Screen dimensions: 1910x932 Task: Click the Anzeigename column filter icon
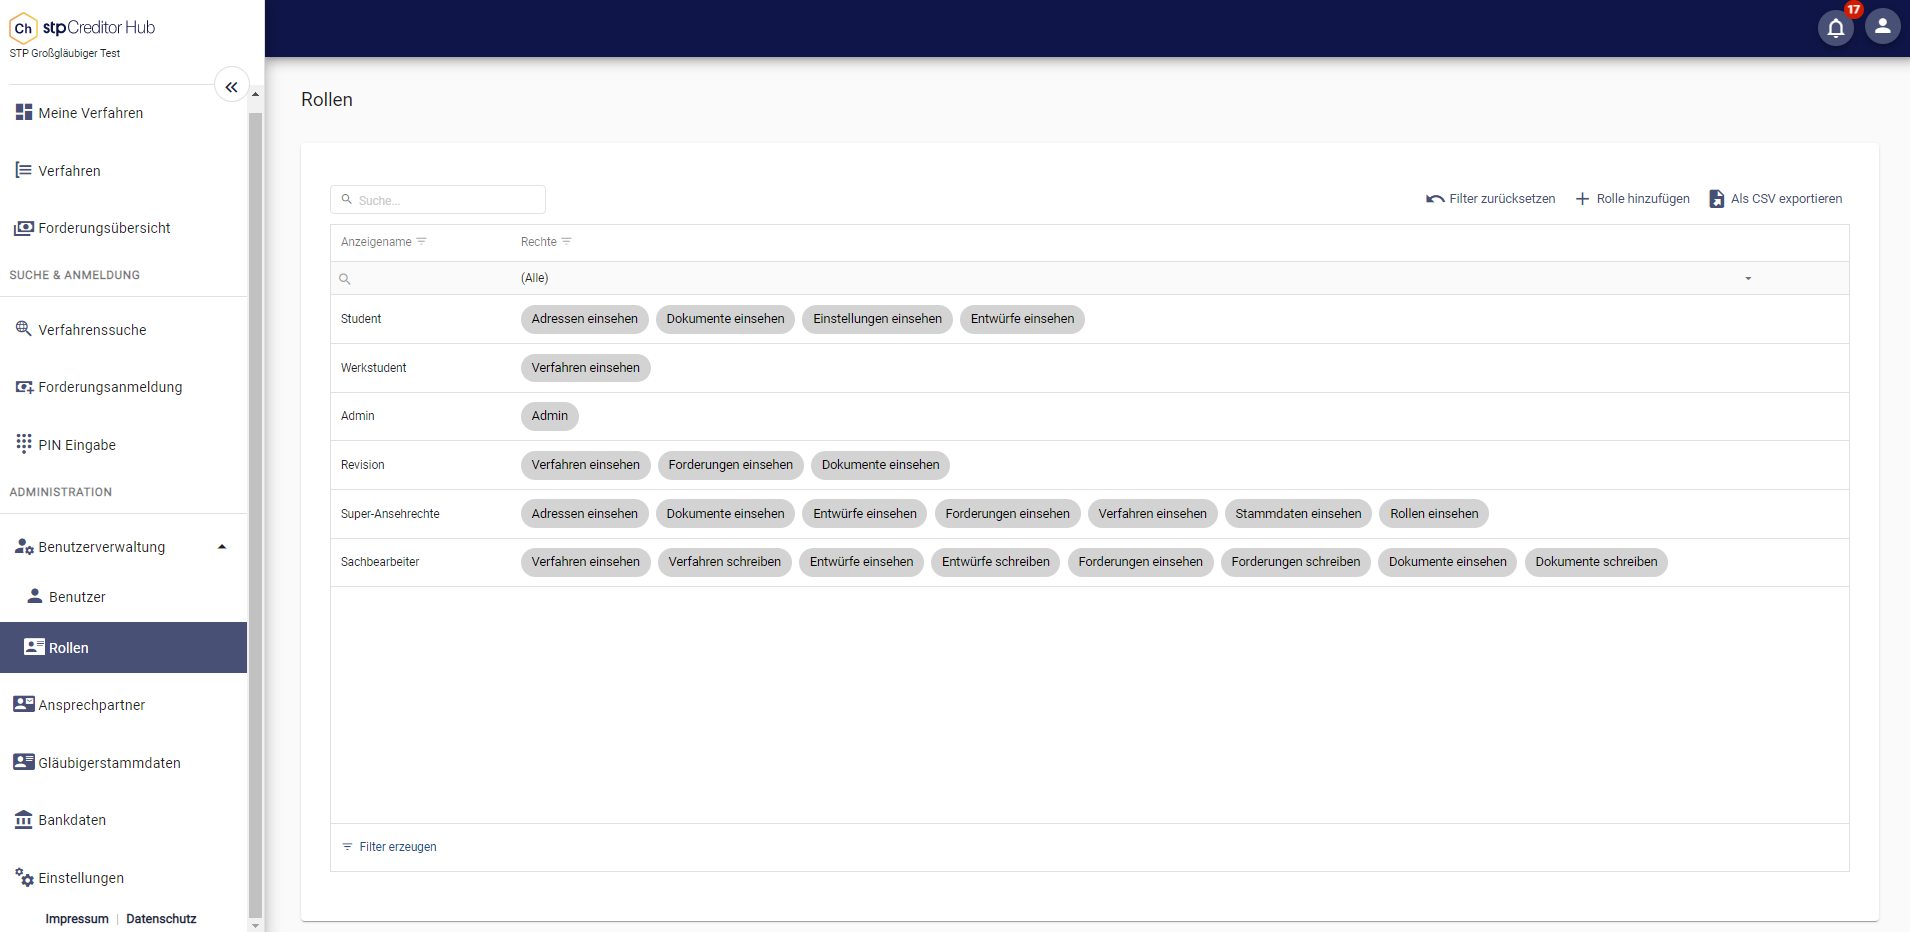pyautogui.click(x=421, y=241)
